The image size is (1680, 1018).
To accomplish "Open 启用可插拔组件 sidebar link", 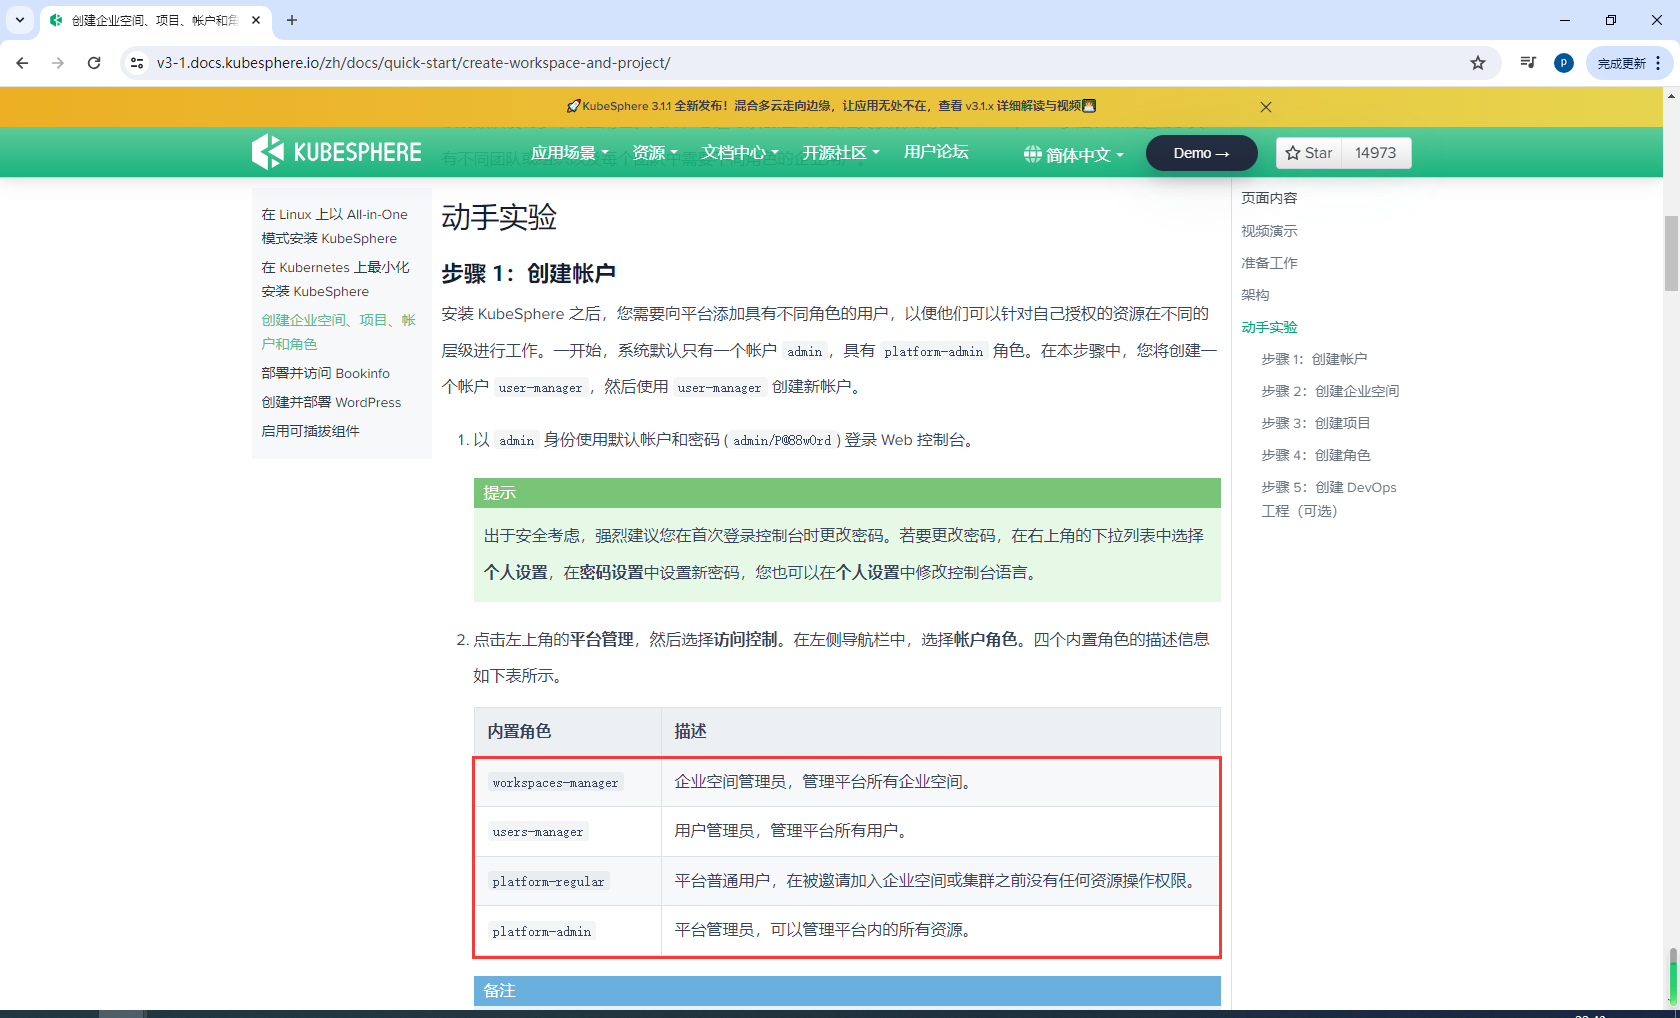I will point(310,431).
